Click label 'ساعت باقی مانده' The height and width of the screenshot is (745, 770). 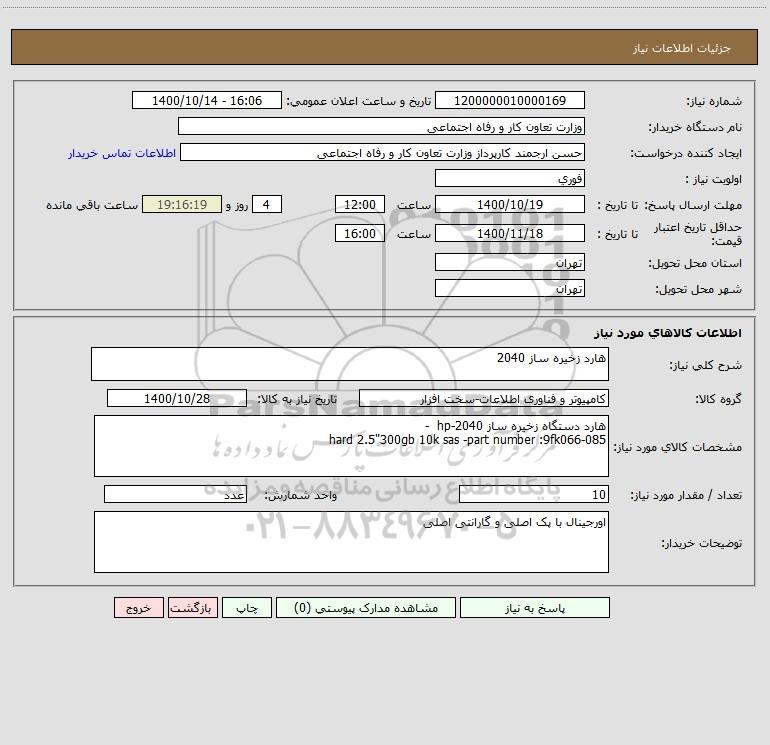pos(92,205)
